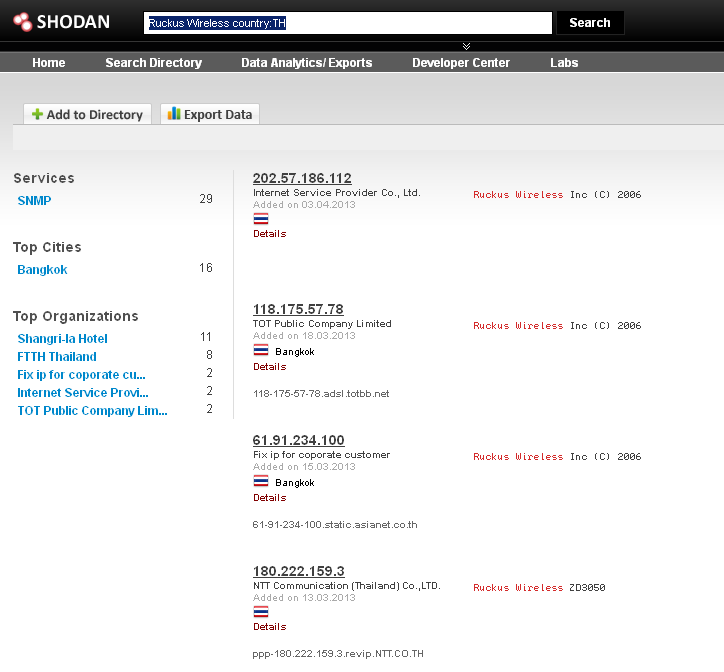Click Thailand flag under 118.175.57.78 result
The width and height of the screenshot is (724, 672).
point(261,350)
